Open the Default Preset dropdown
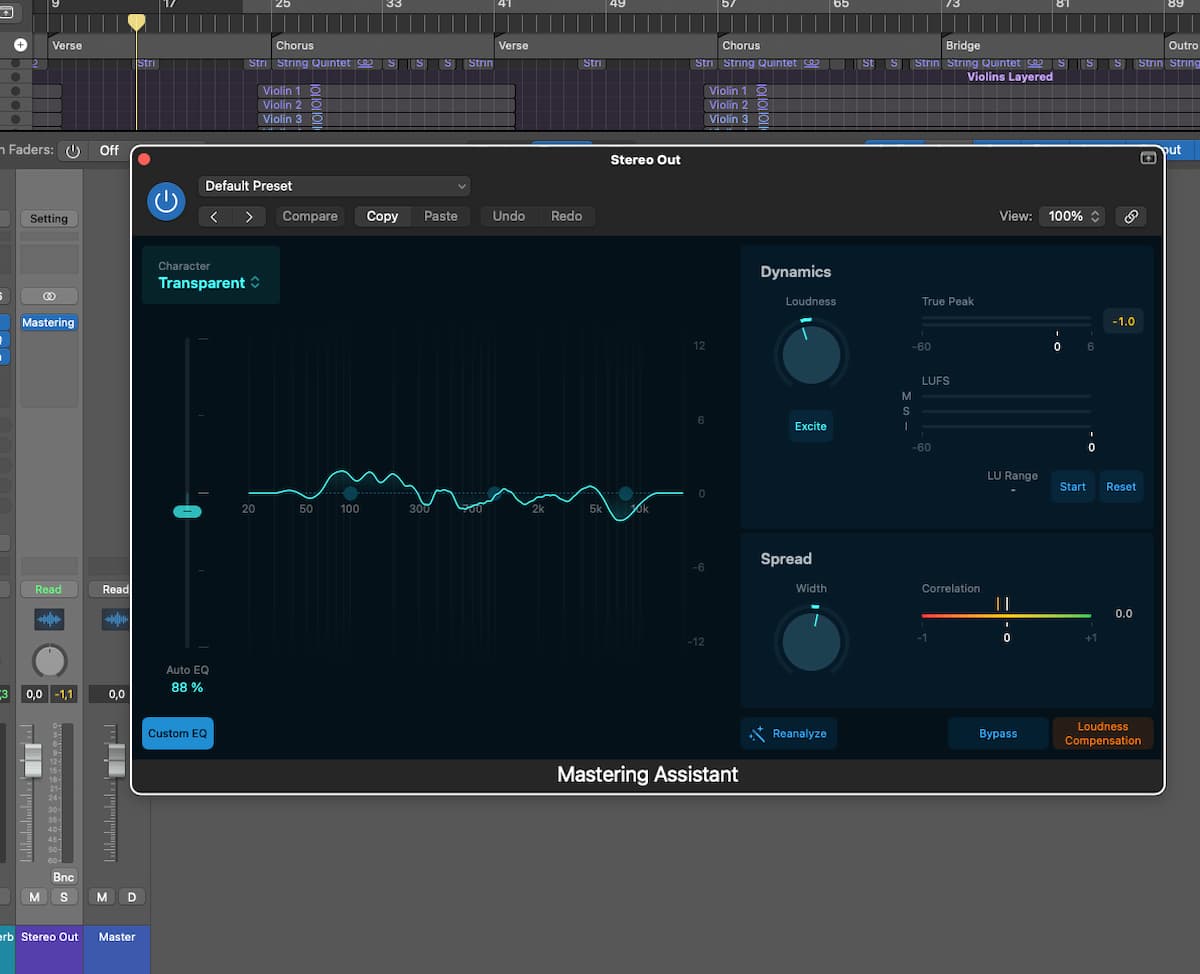 [x=335, y=186]
